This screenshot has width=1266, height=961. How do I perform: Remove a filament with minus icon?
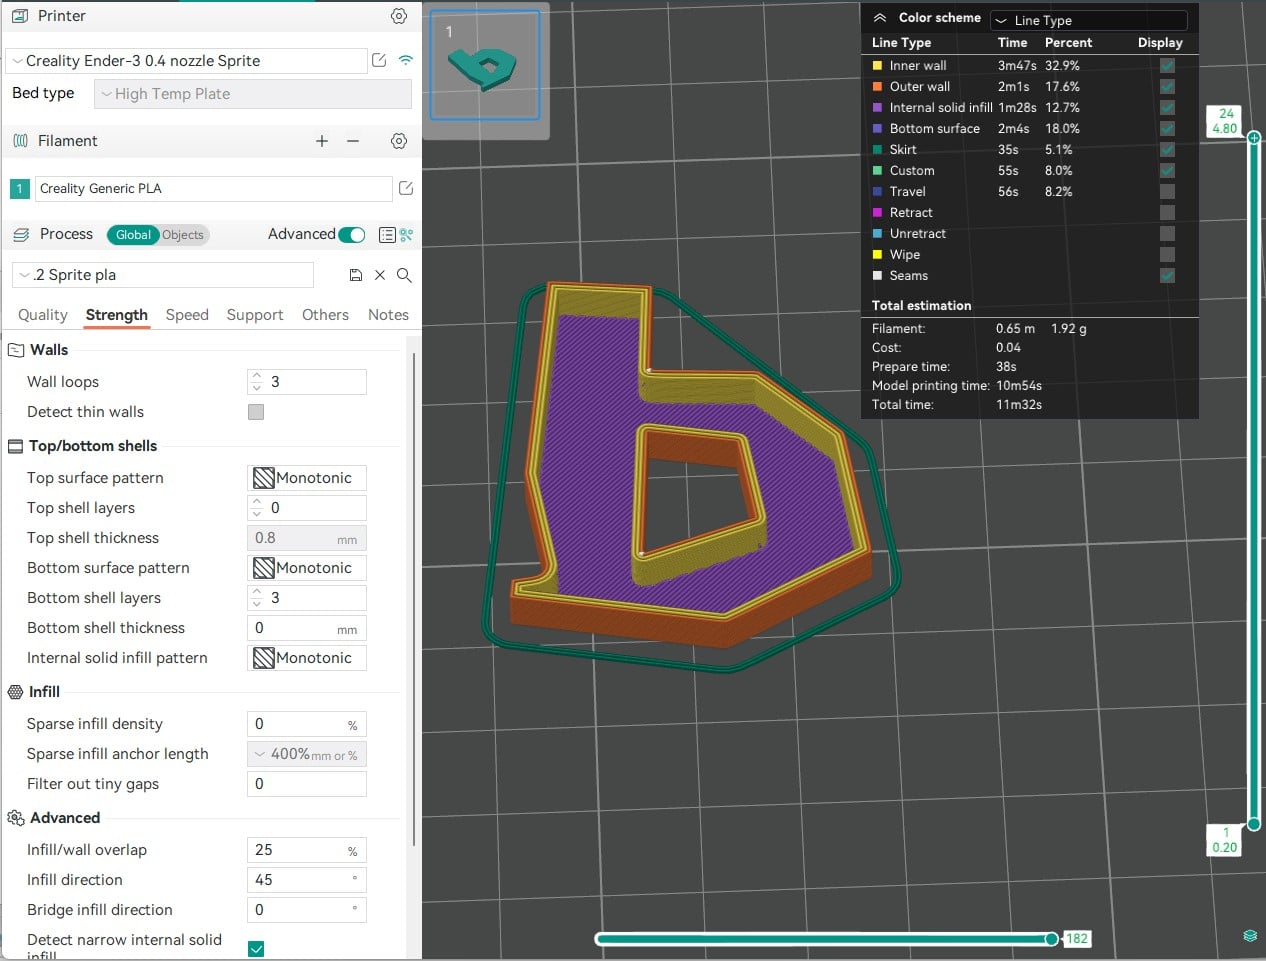[x=353, y=141]
